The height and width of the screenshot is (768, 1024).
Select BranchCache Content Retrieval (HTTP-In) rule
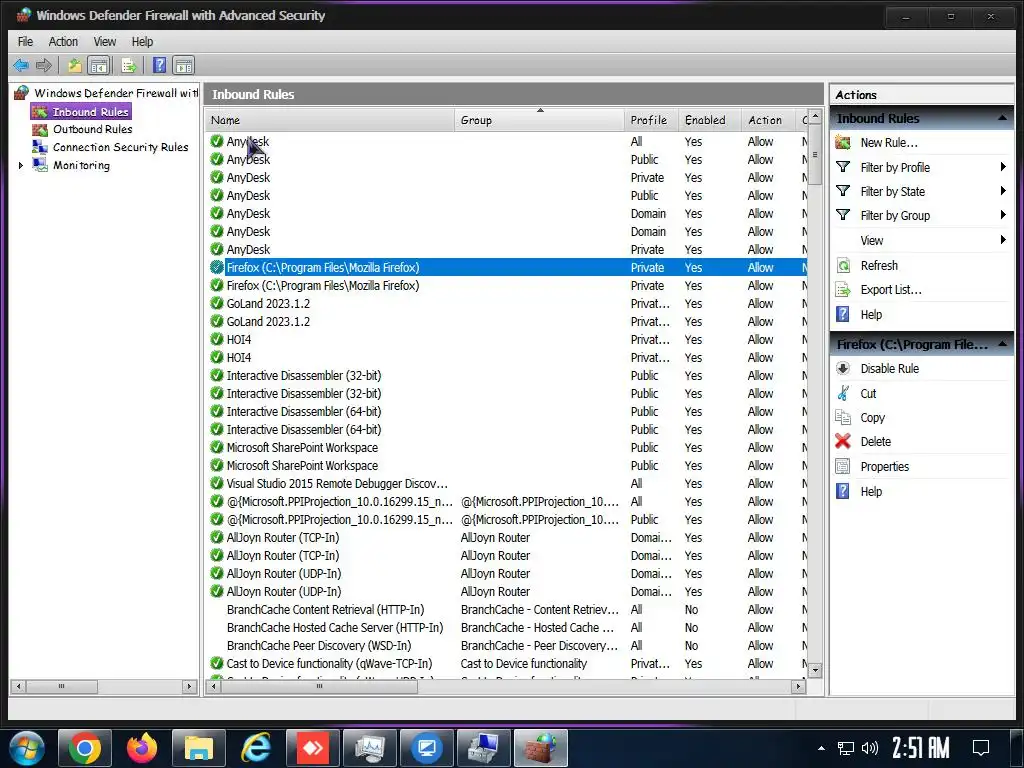[506, 609]
